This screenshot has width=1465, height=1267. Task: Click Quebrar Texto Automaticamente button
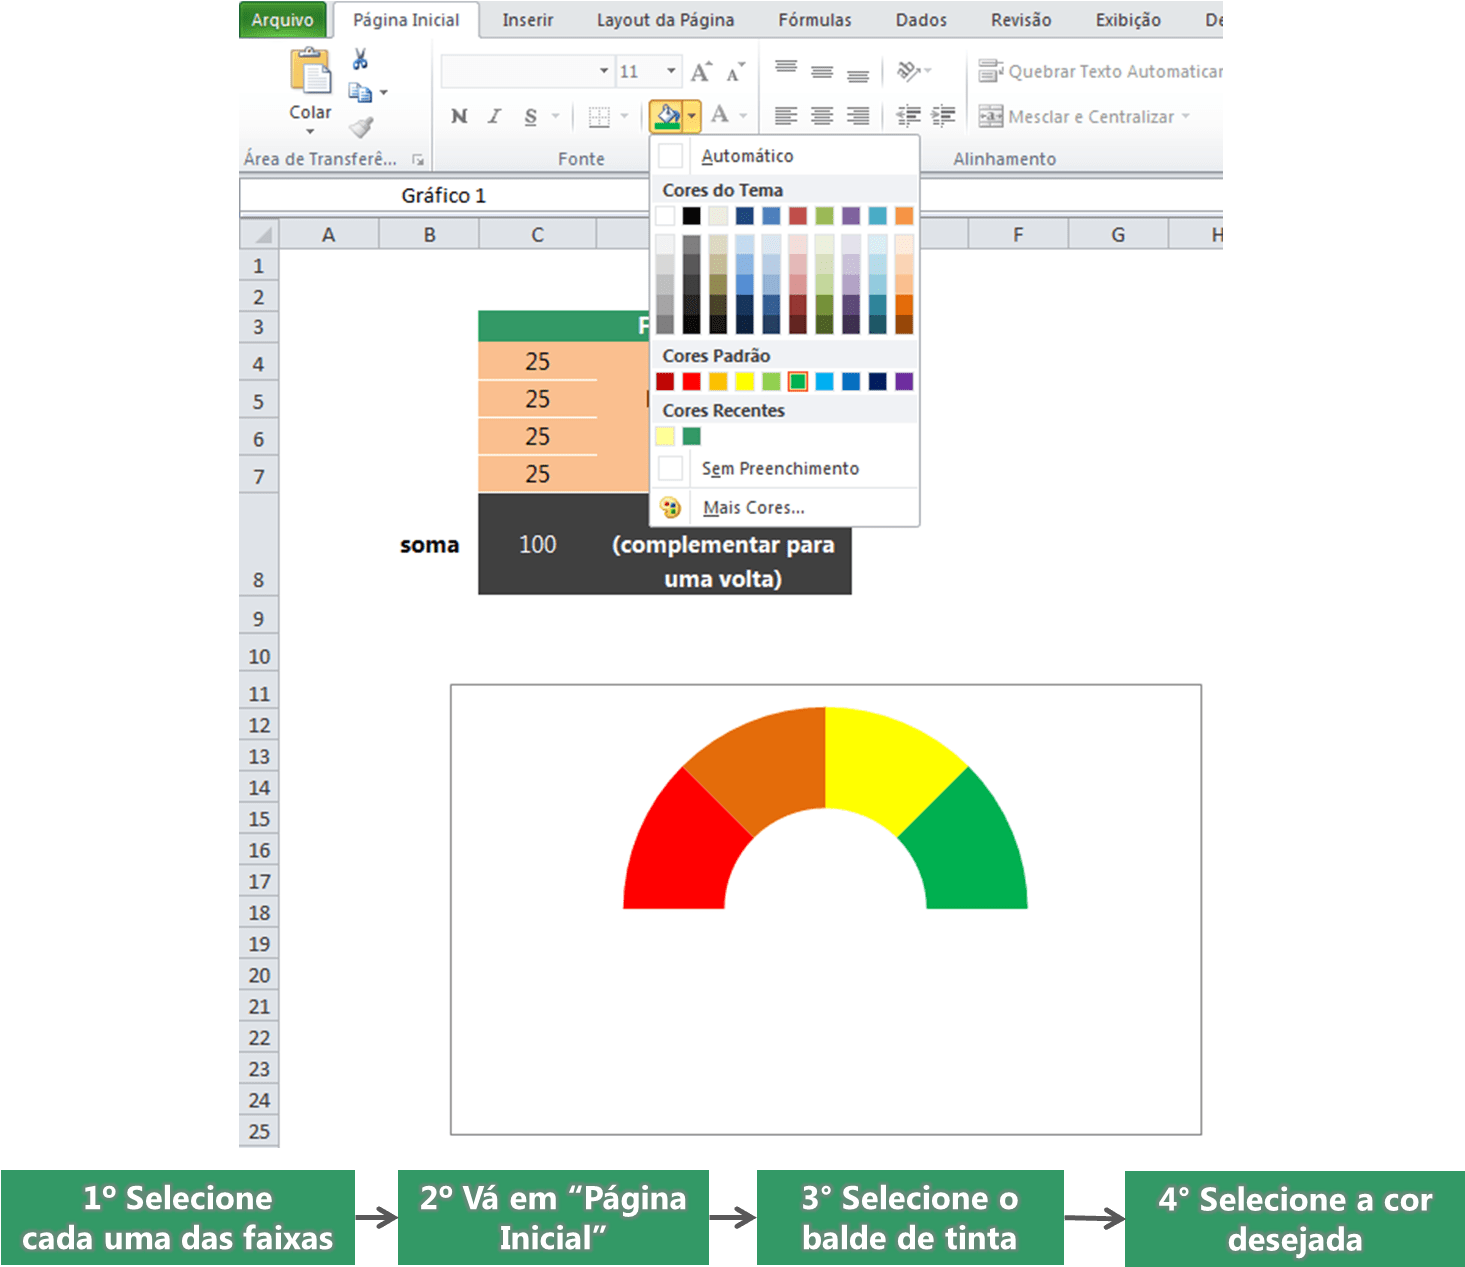(x=1100, y=71)
